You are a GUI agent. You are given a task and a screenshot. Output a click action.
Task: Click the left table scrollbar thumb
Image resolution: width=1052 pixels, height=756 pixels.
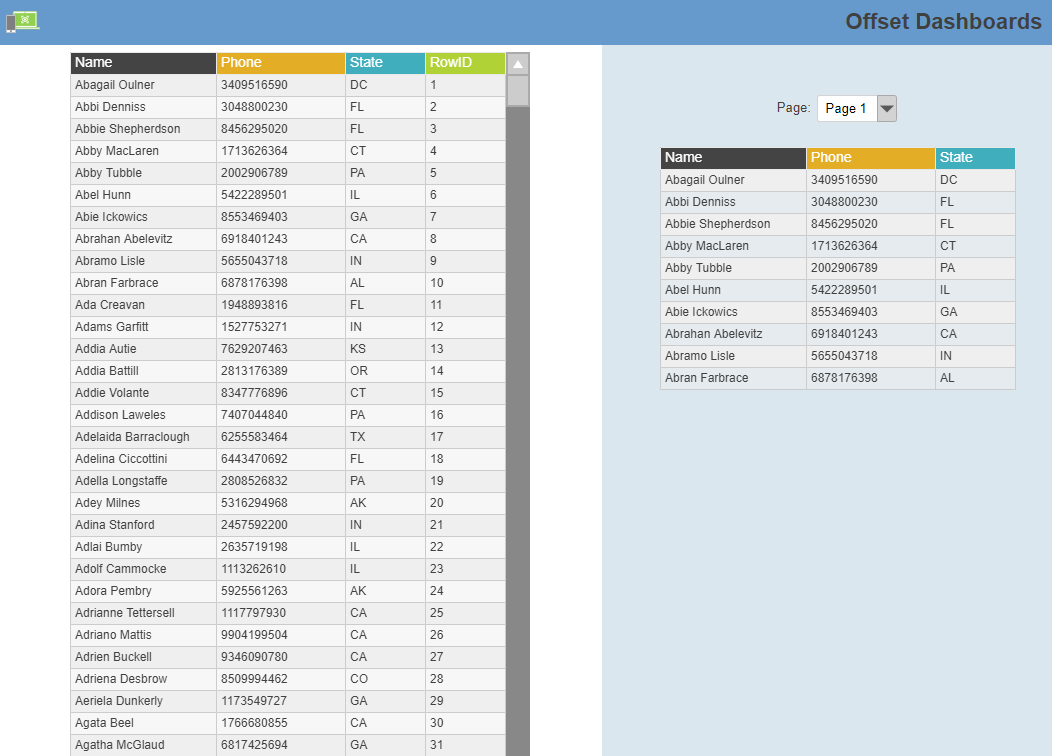click(518, 91)
